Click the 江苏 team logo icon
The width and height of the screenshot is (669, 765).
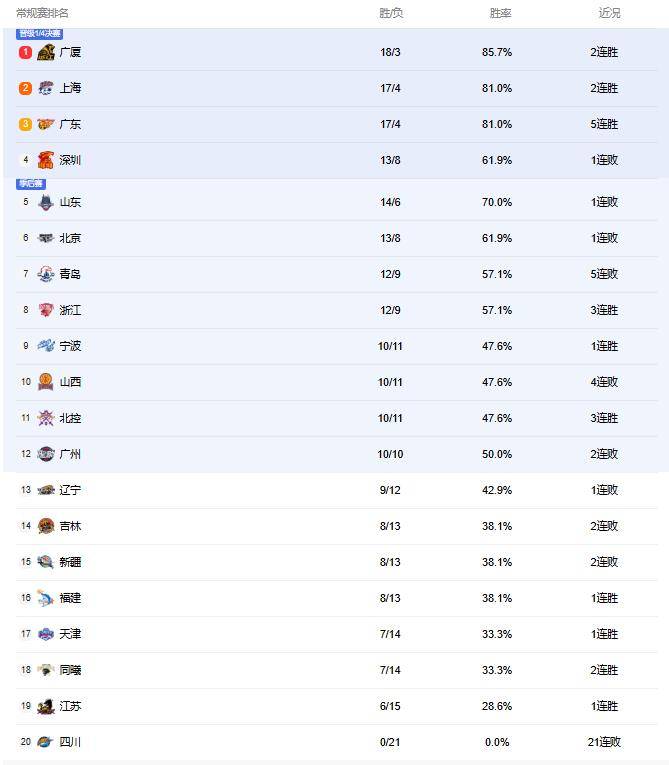coord(46,706)
